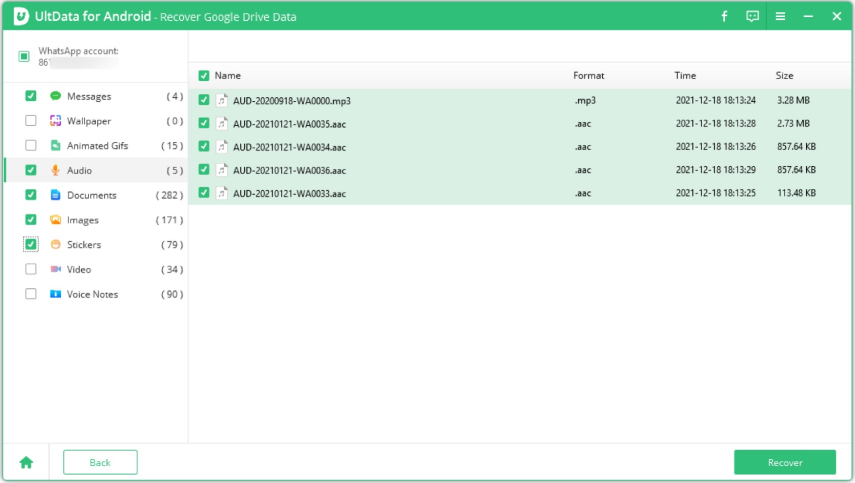Image resolution: width=855 pixels, height=483 pixels.
Task: Open the Voice Notes category
Action: 93,294
